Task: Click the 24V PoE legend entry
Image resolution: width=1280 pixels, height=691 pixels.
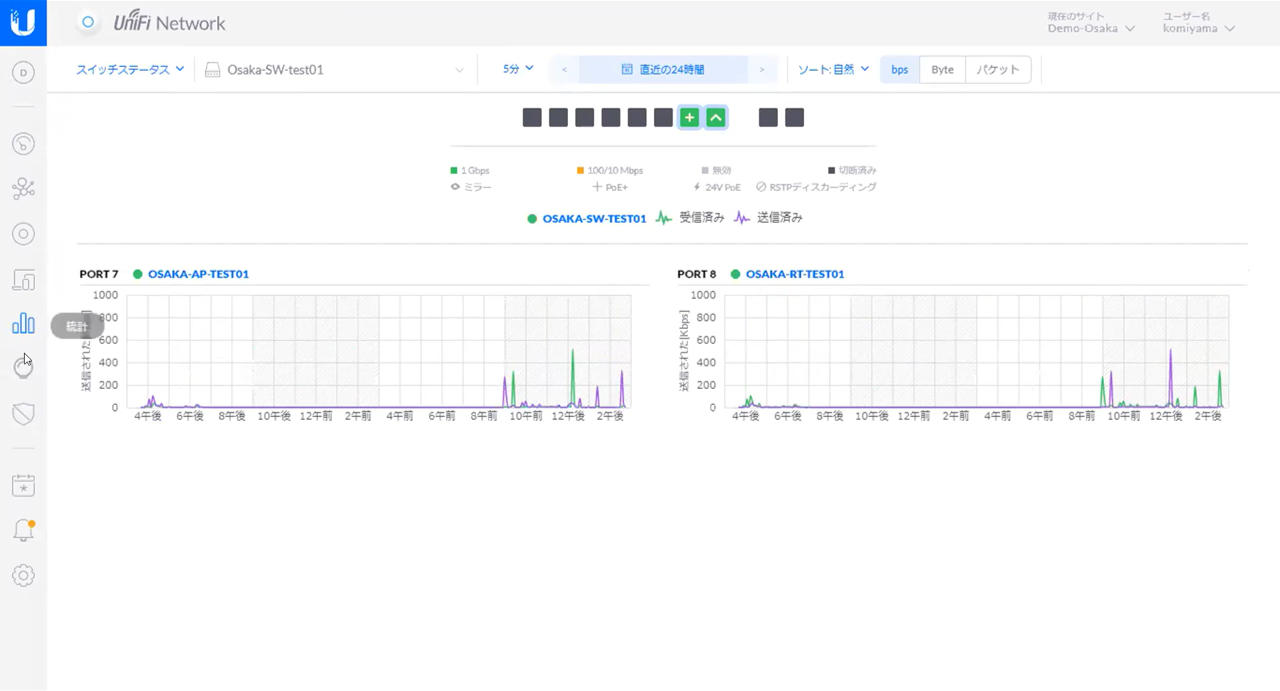Action: click(x=715, y=187)
